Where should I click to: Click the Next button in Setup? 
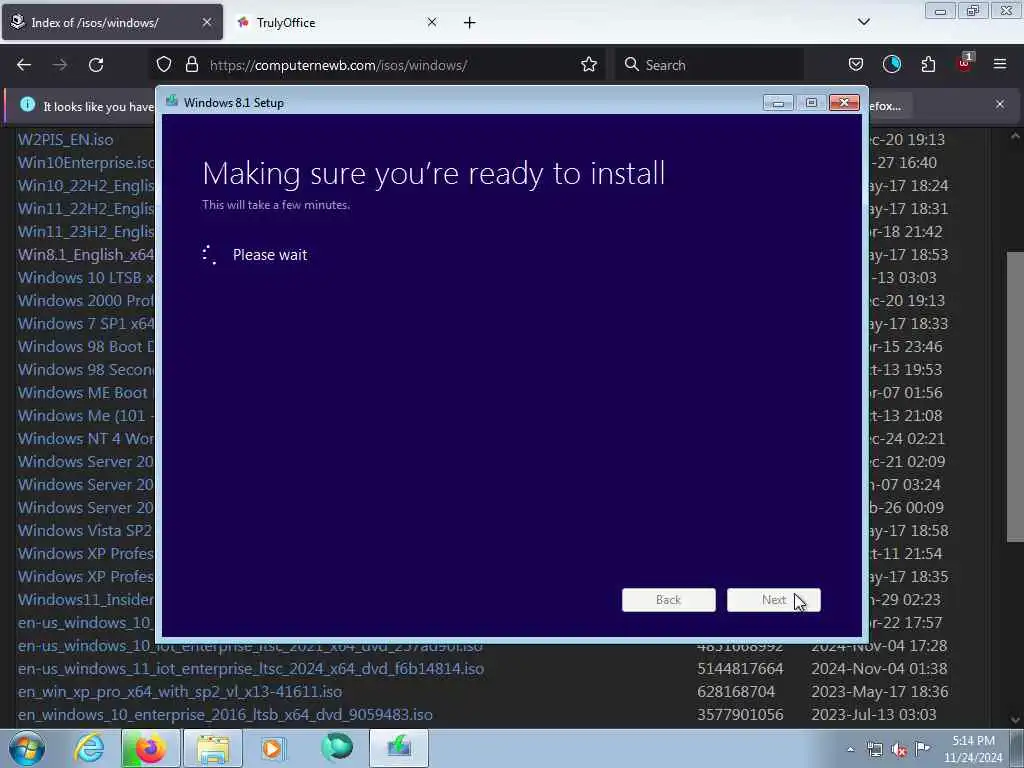(x=774, y=600)
